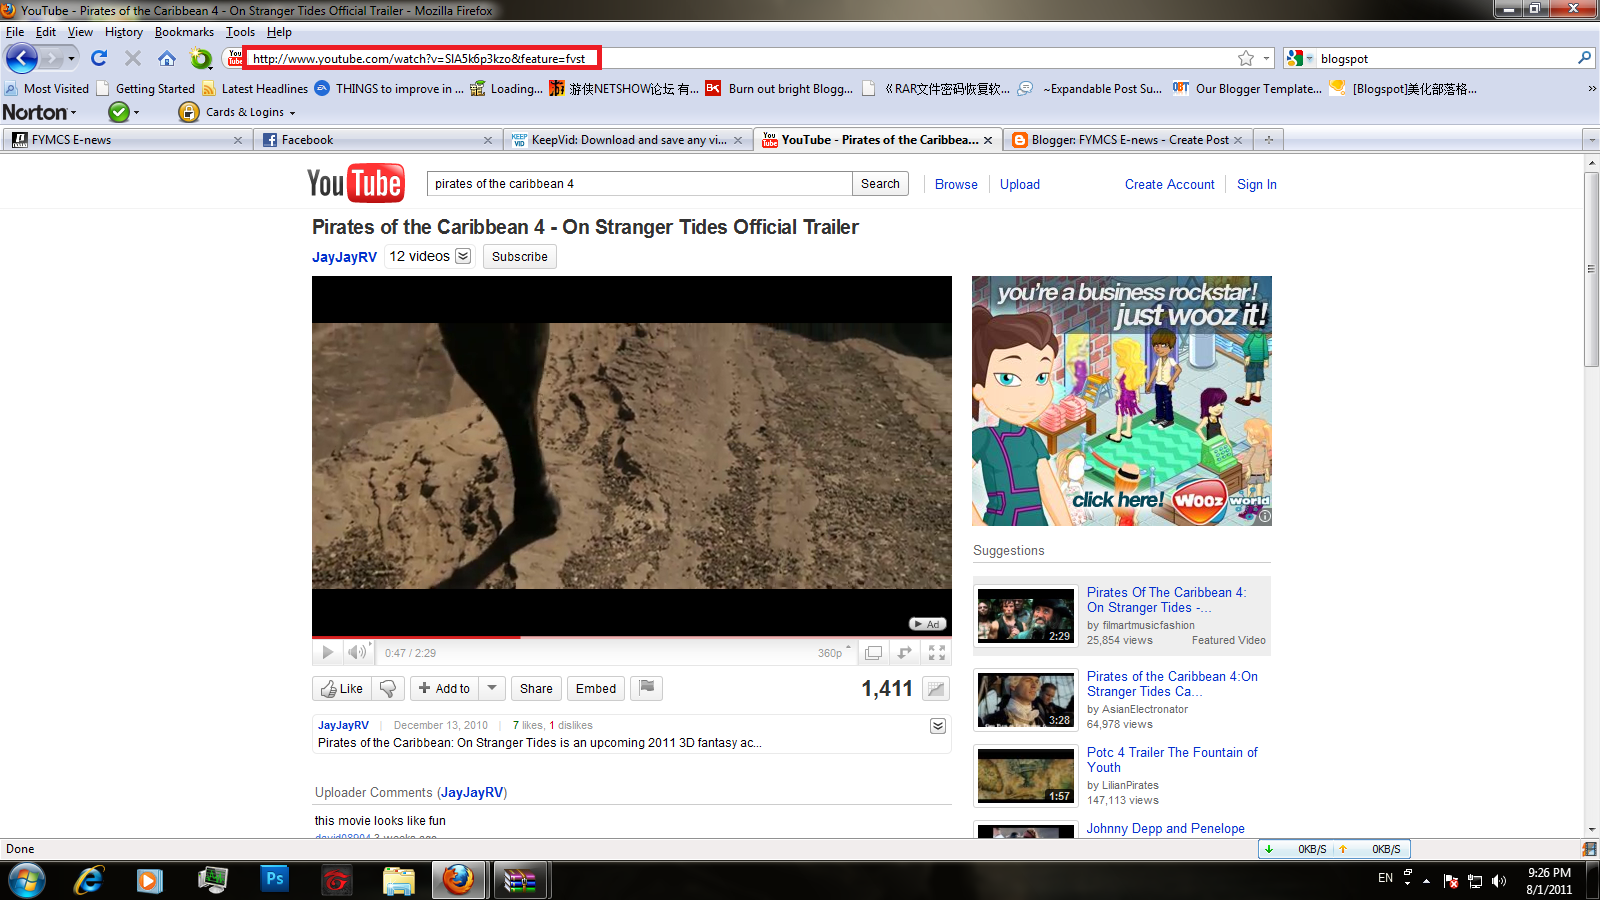Play the video with the play button
This screenshot has height=900, width=1600.
click(327, 653)
